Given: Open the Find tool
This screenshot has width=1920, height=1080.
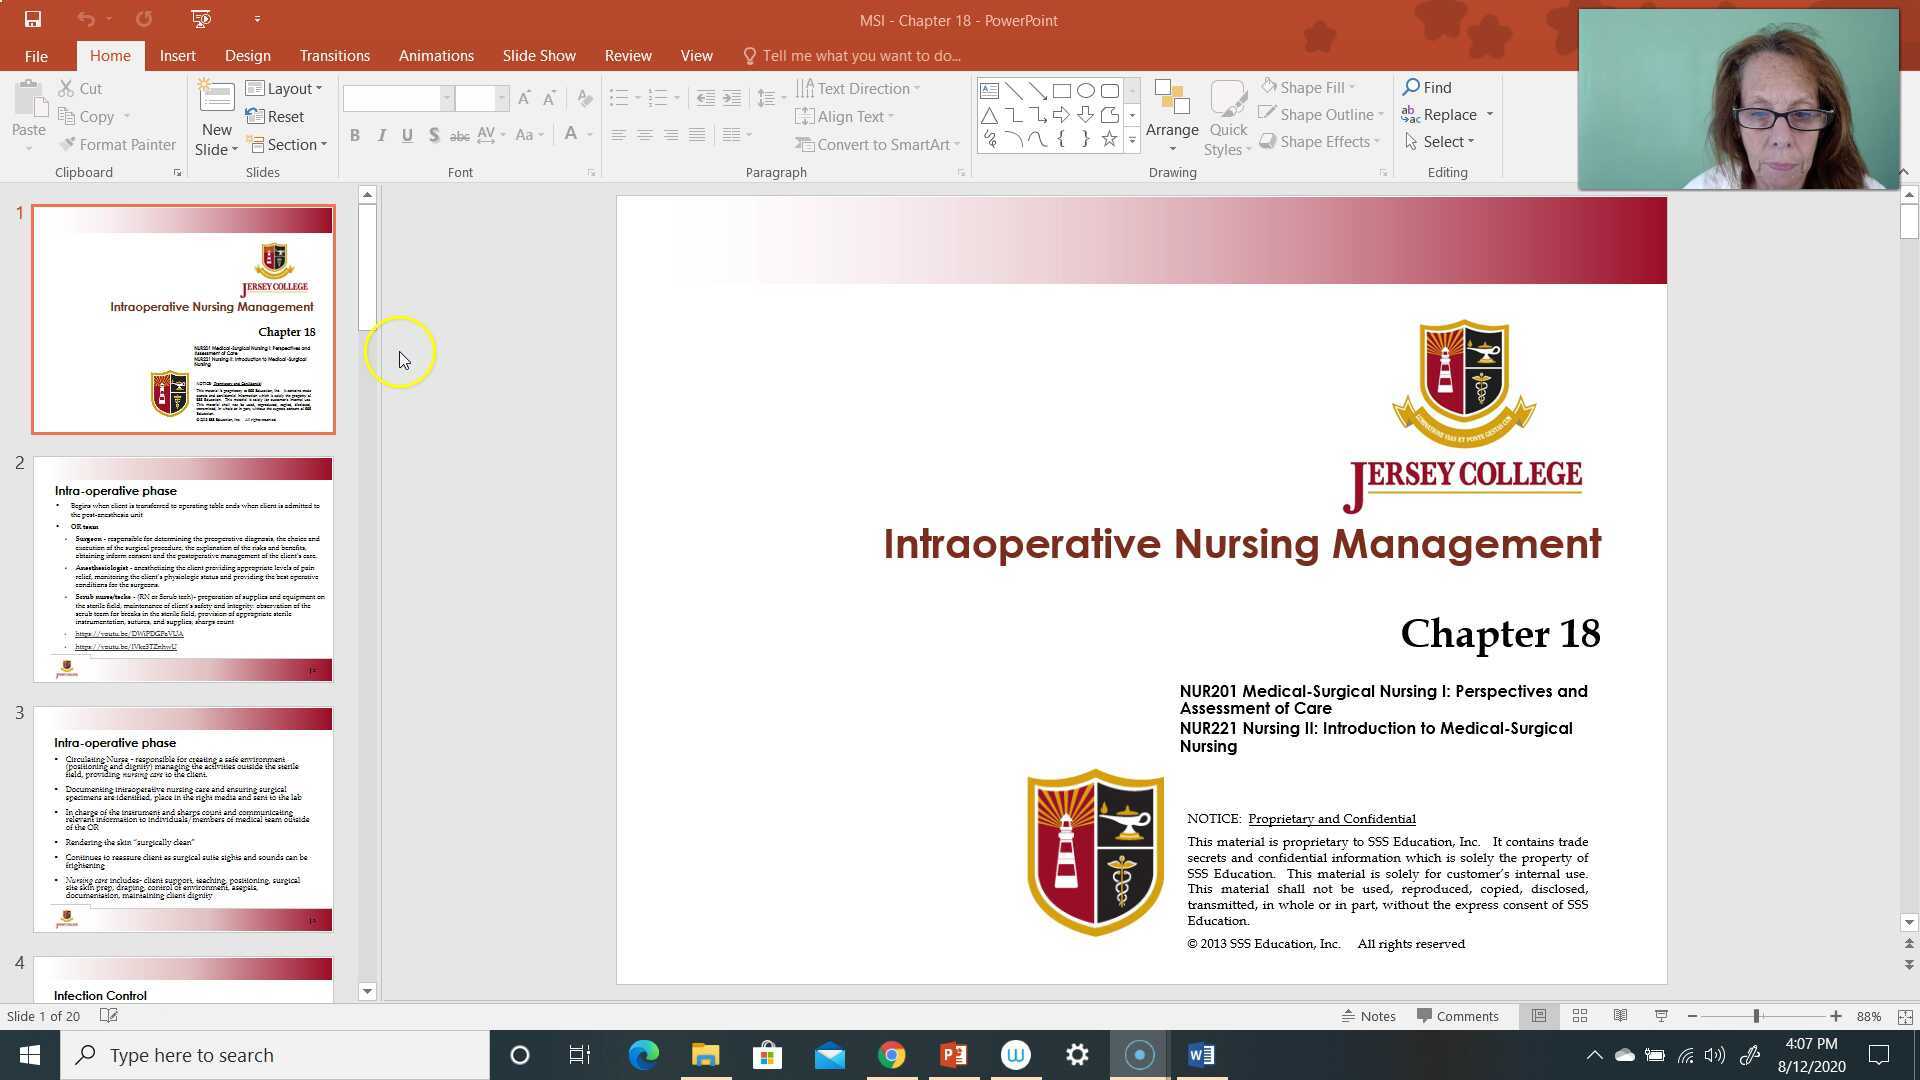Looking at the screenshot, I should 1427,87.
